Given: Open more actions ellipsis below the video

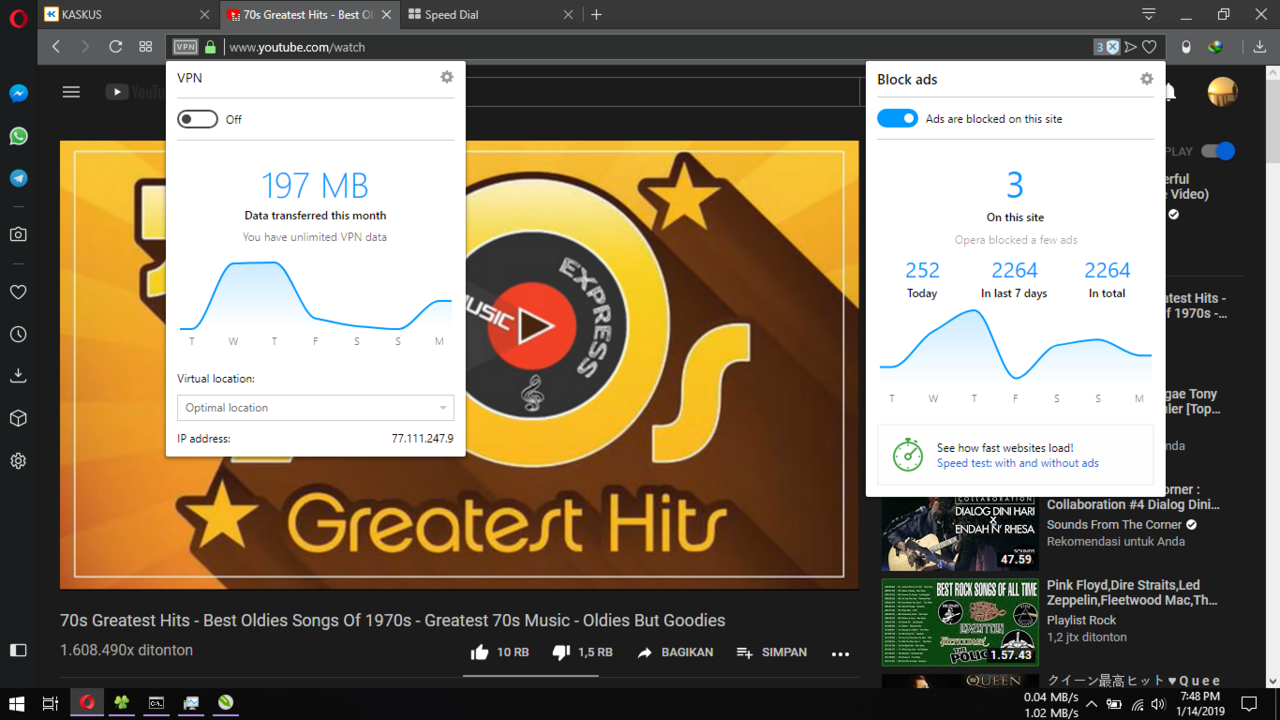Looking at the screenshot, I should point(840,653).
